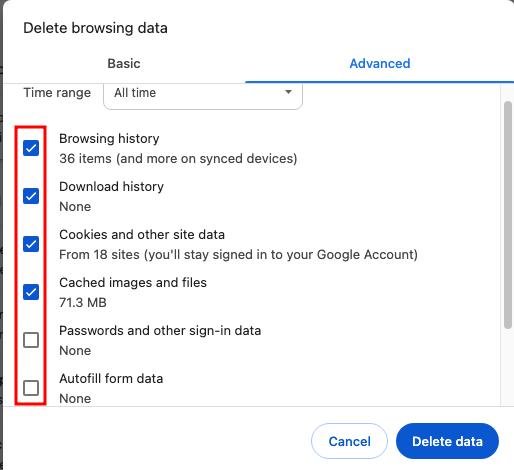Viewport: 514px width, 470px height.
Task: Open the Time range dropdown
Action: (x=203, y=95)
